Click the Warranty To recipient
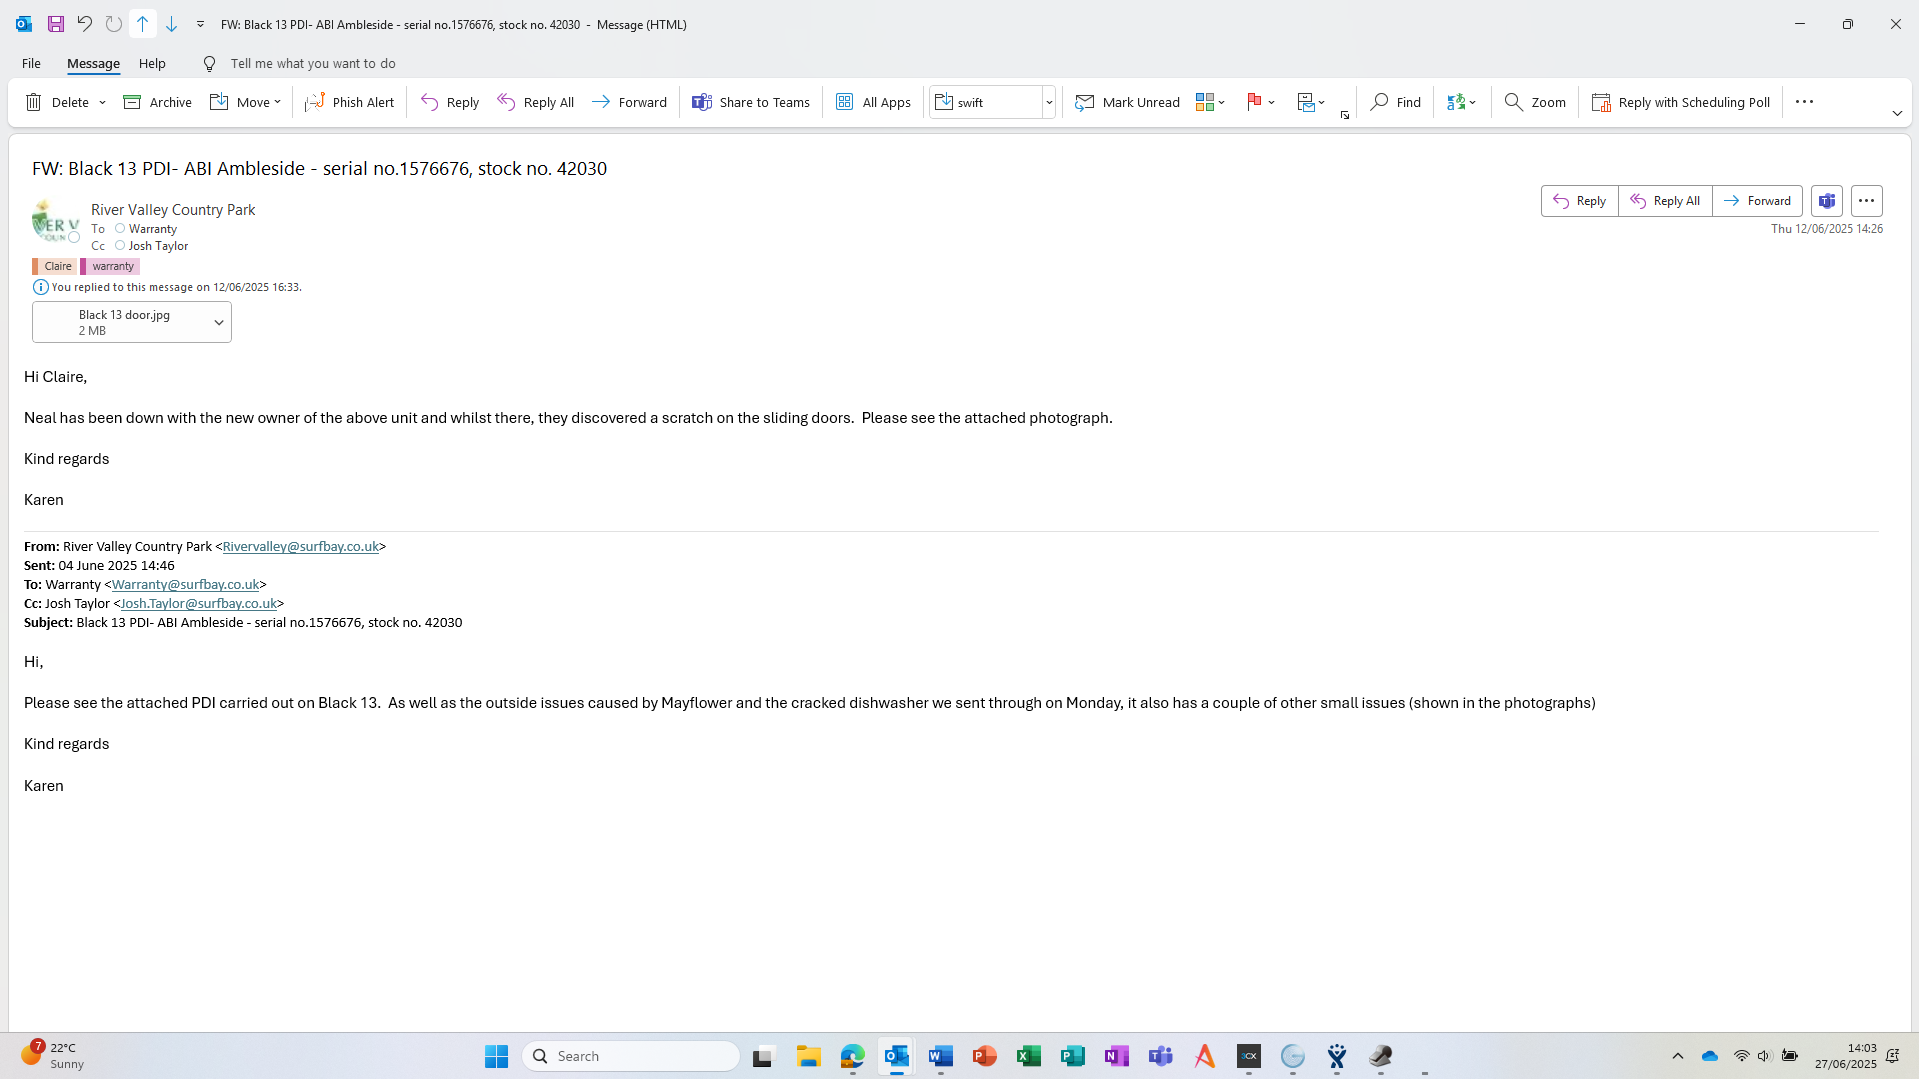Viewport: 1919px width, 1079px height. coord(153,229)
